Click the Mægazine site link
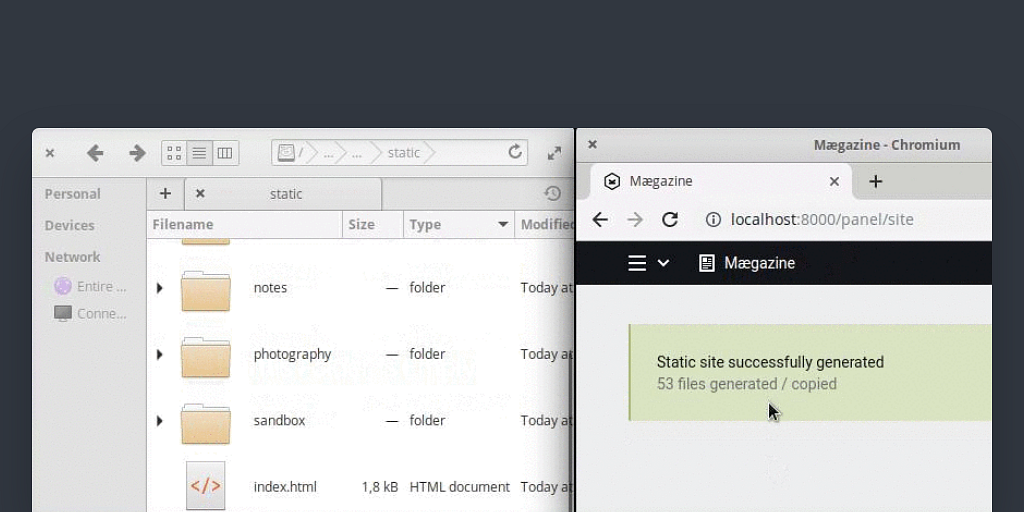This screenshot has width=1024, height=512. tap(748, 263)
